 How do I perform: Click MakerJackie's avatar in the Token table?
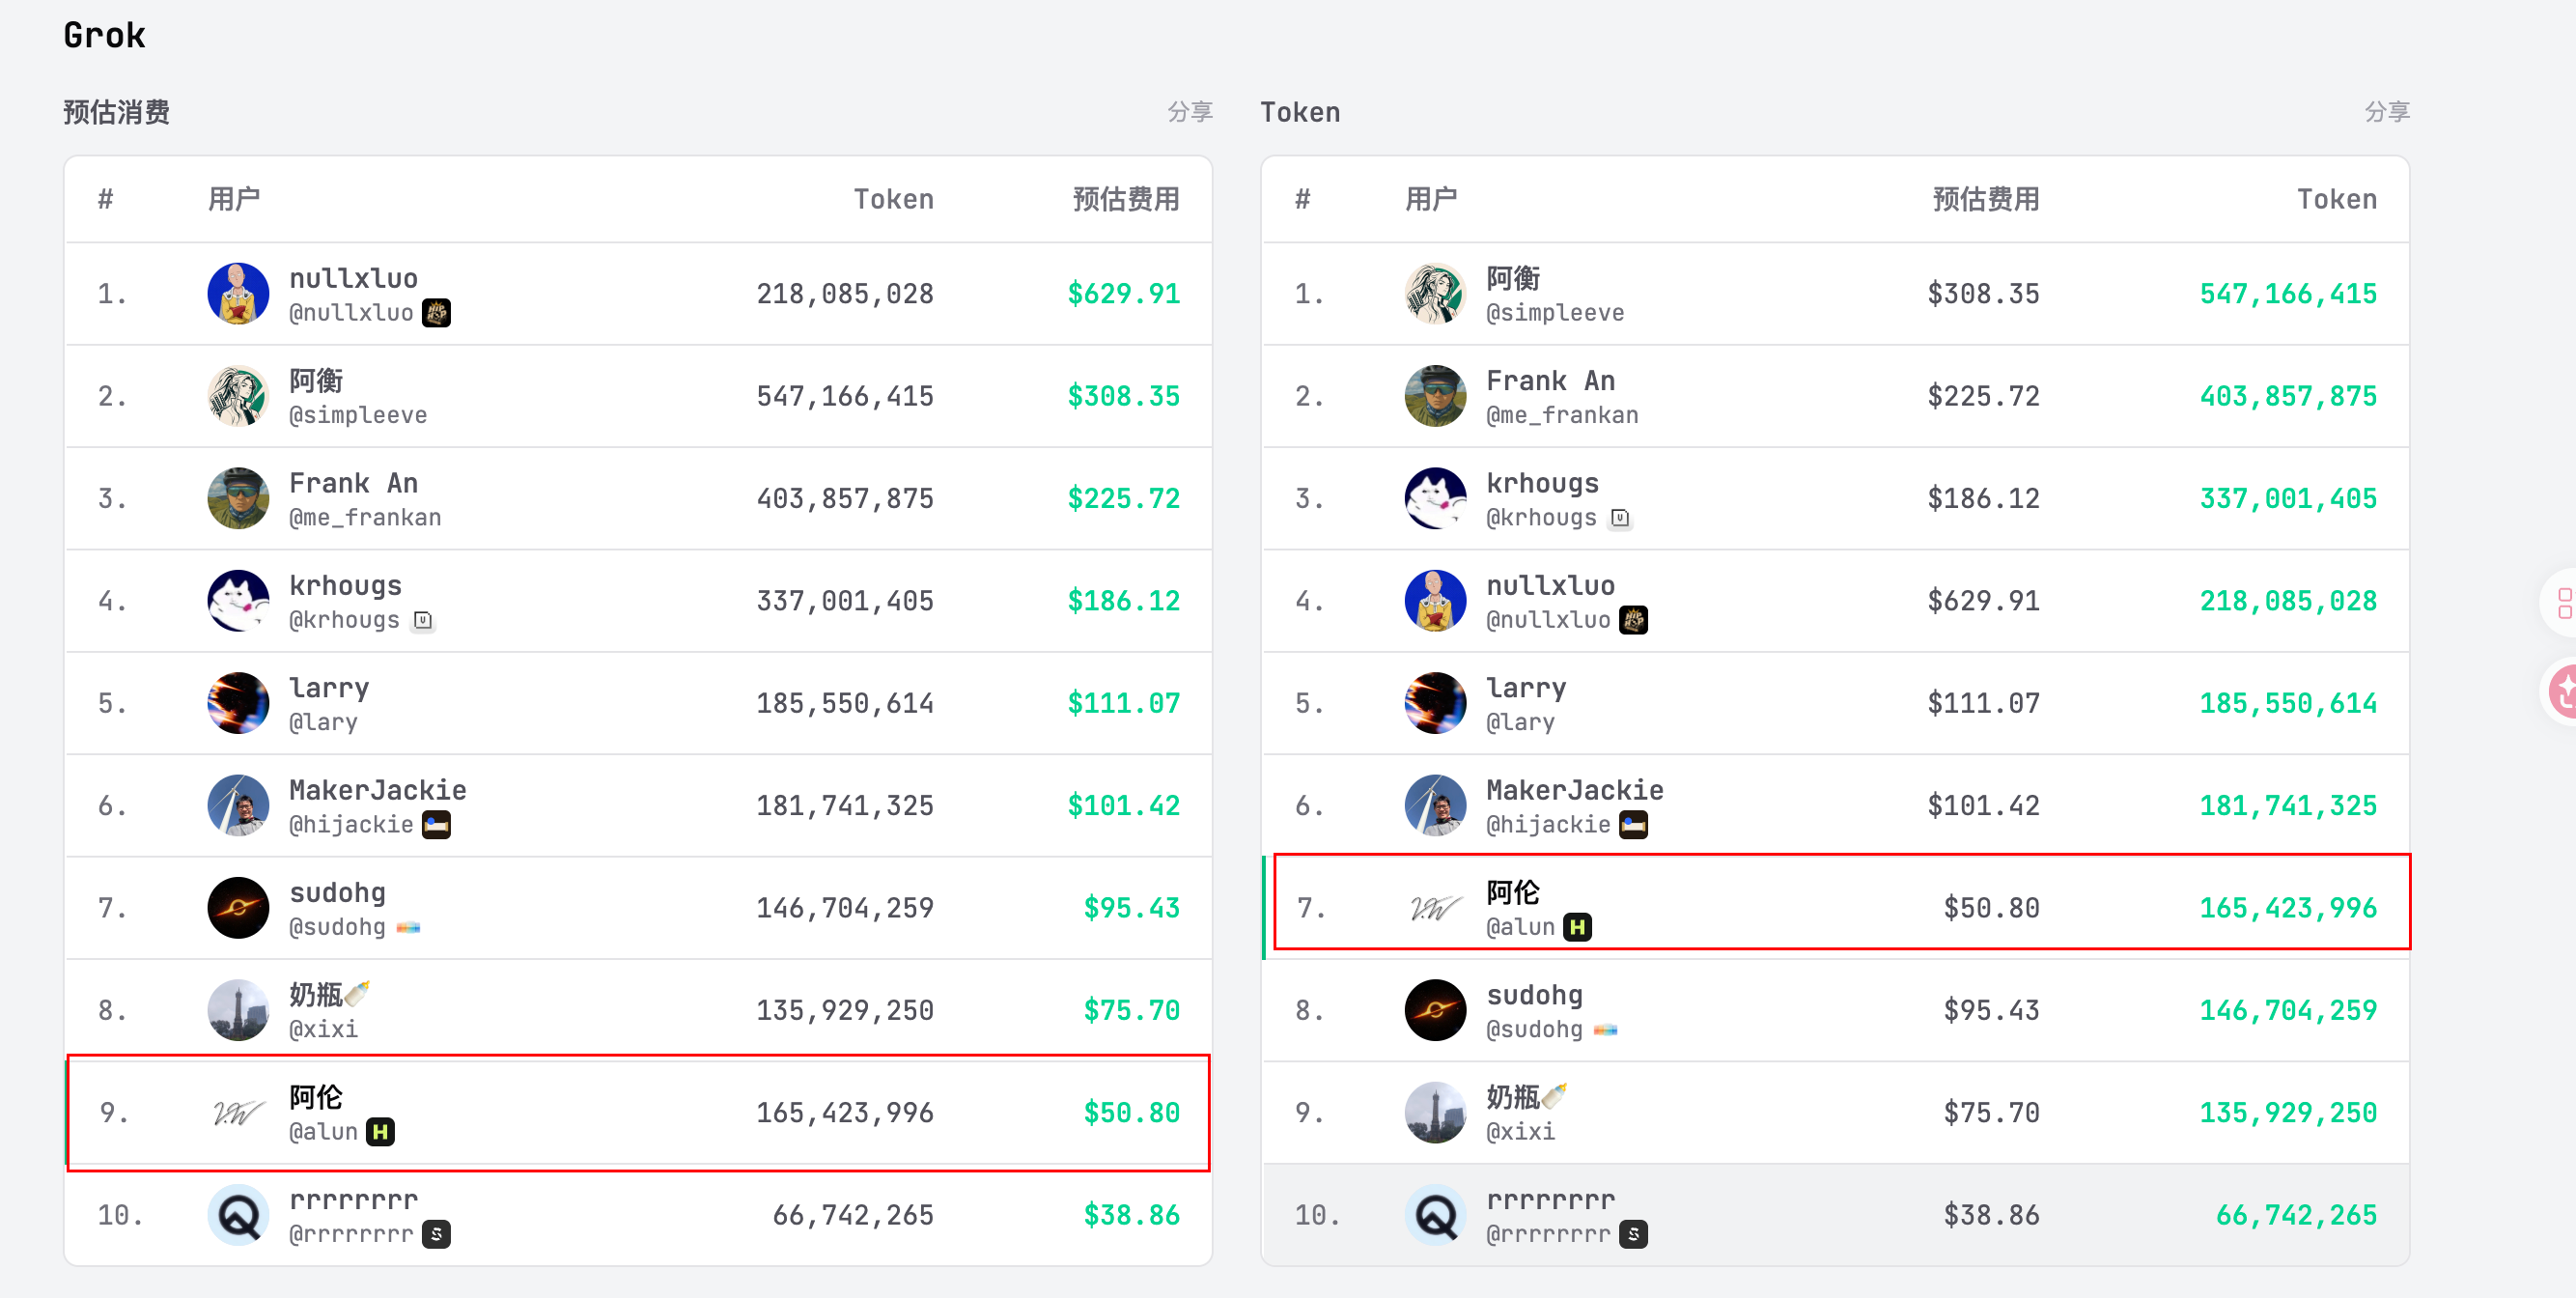click(x=1435, y=805)
